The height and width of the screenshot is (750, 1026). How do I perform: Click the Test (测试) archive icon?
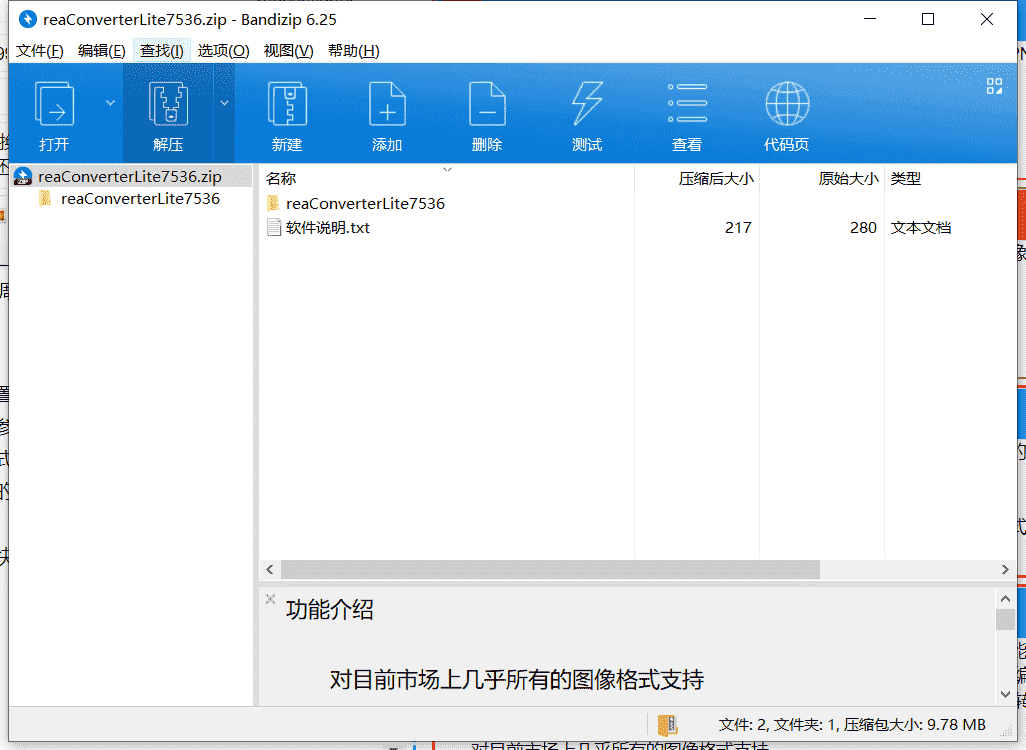587,105
